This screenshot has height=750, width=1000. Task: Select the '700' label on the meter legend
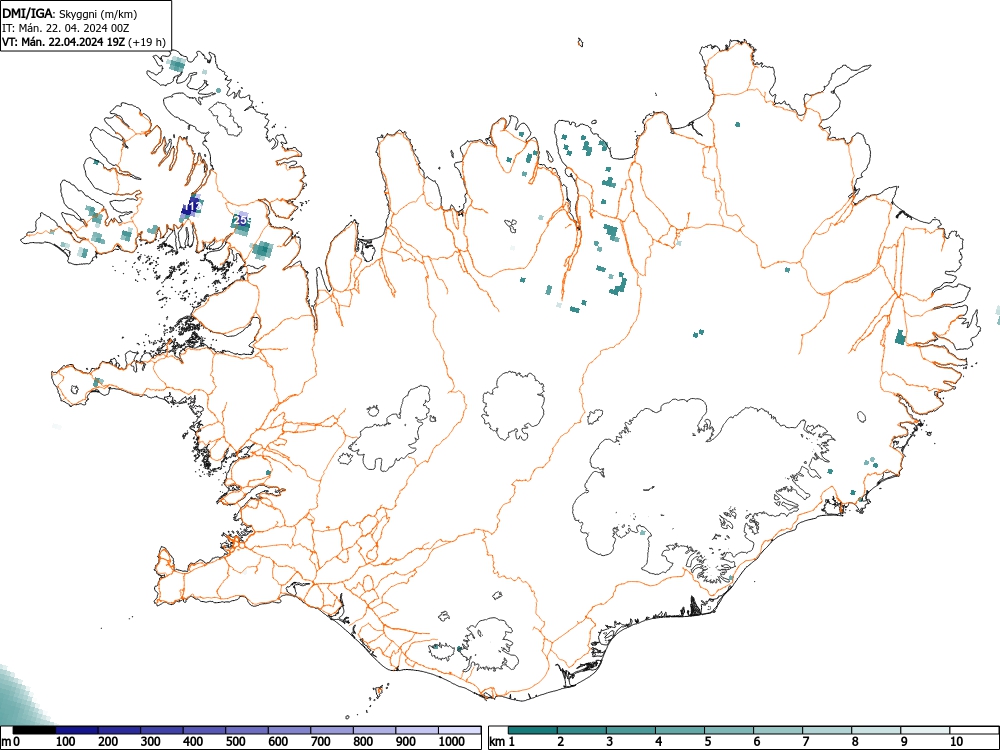[321, 742]
